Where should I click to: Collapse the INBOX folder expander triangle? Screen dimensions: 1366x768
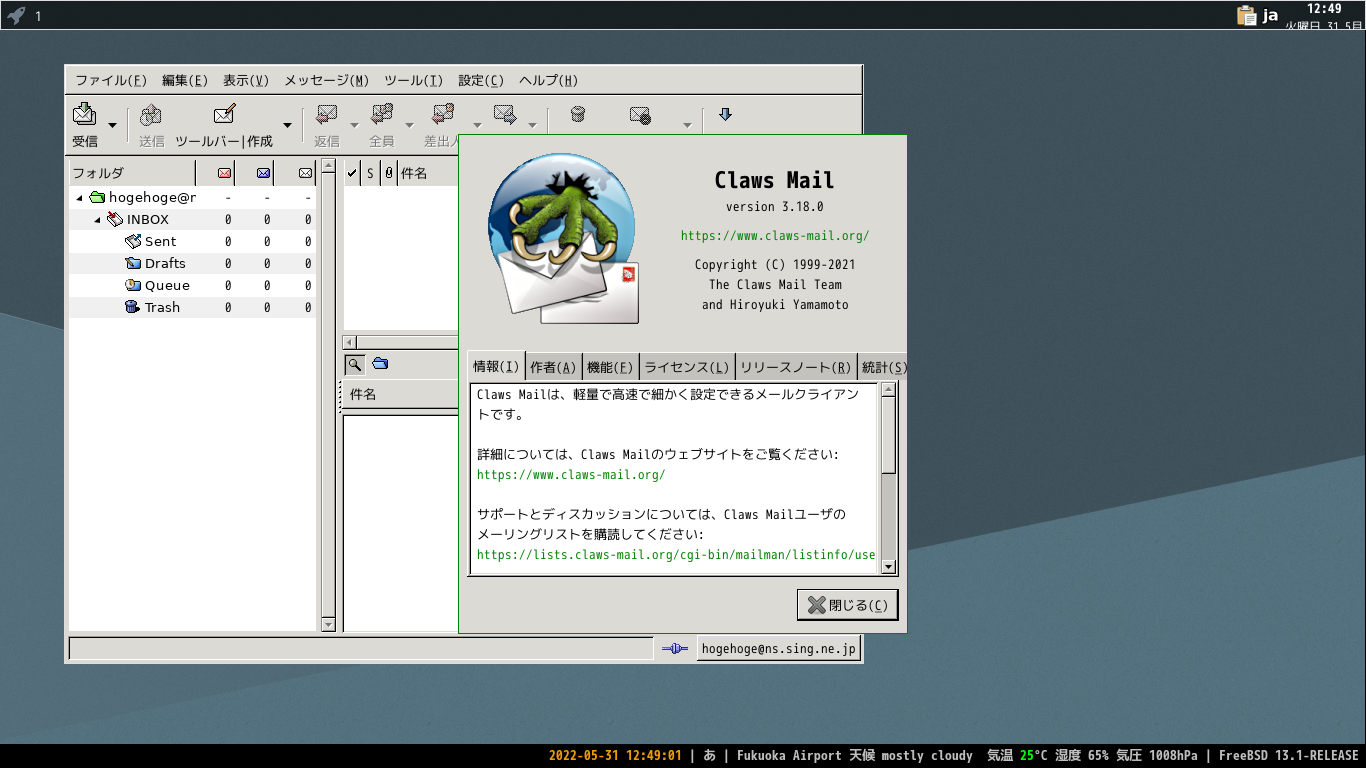(x=97, y=220)
